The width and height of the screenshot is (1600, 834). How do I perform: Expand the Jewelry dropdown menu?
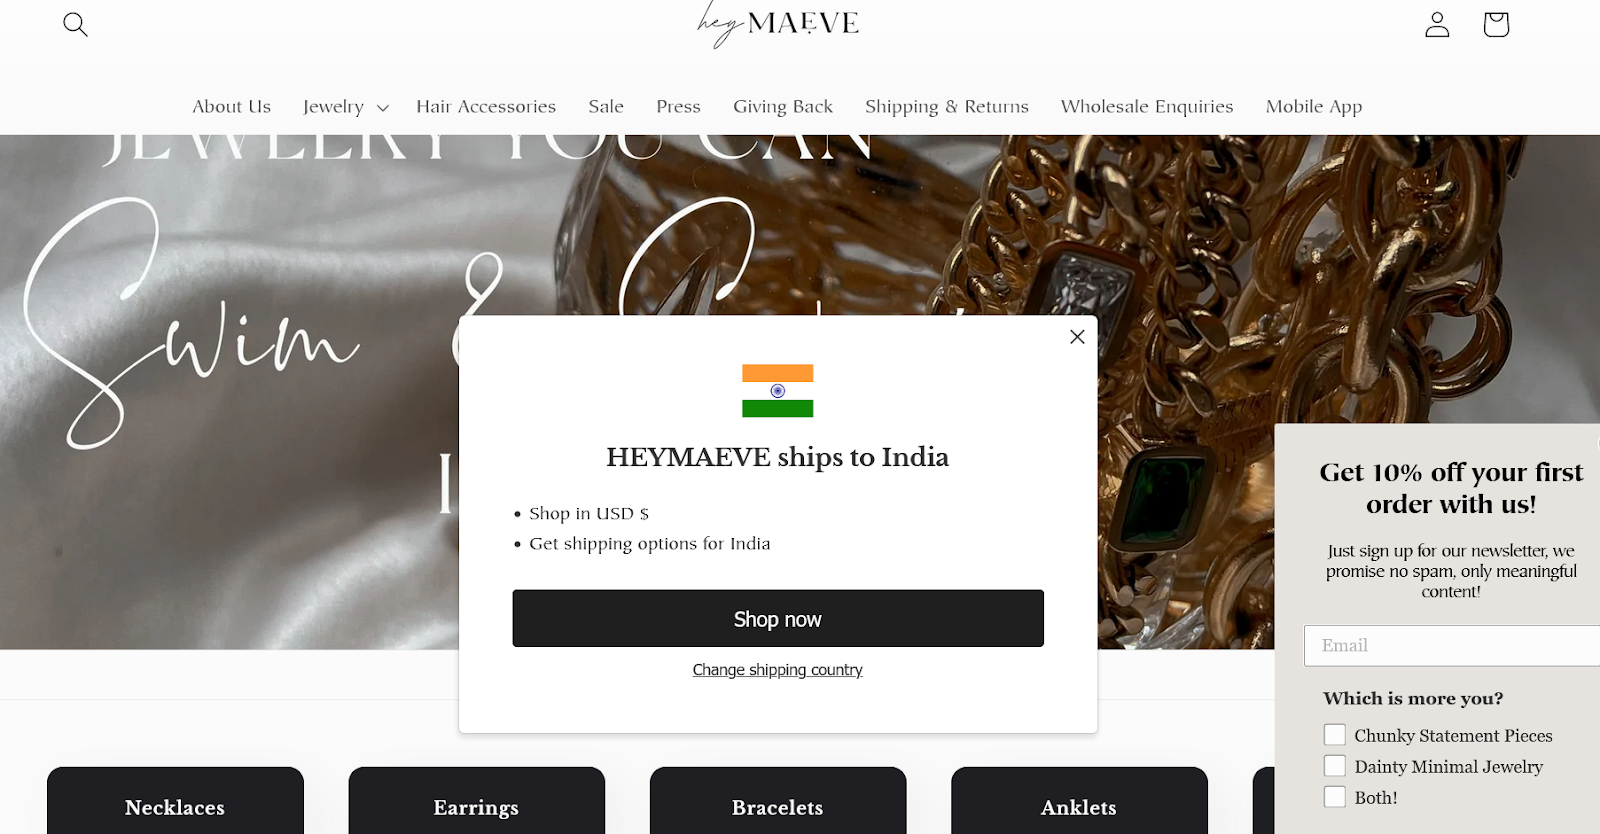pyautogui.click(x=345, y=106)
